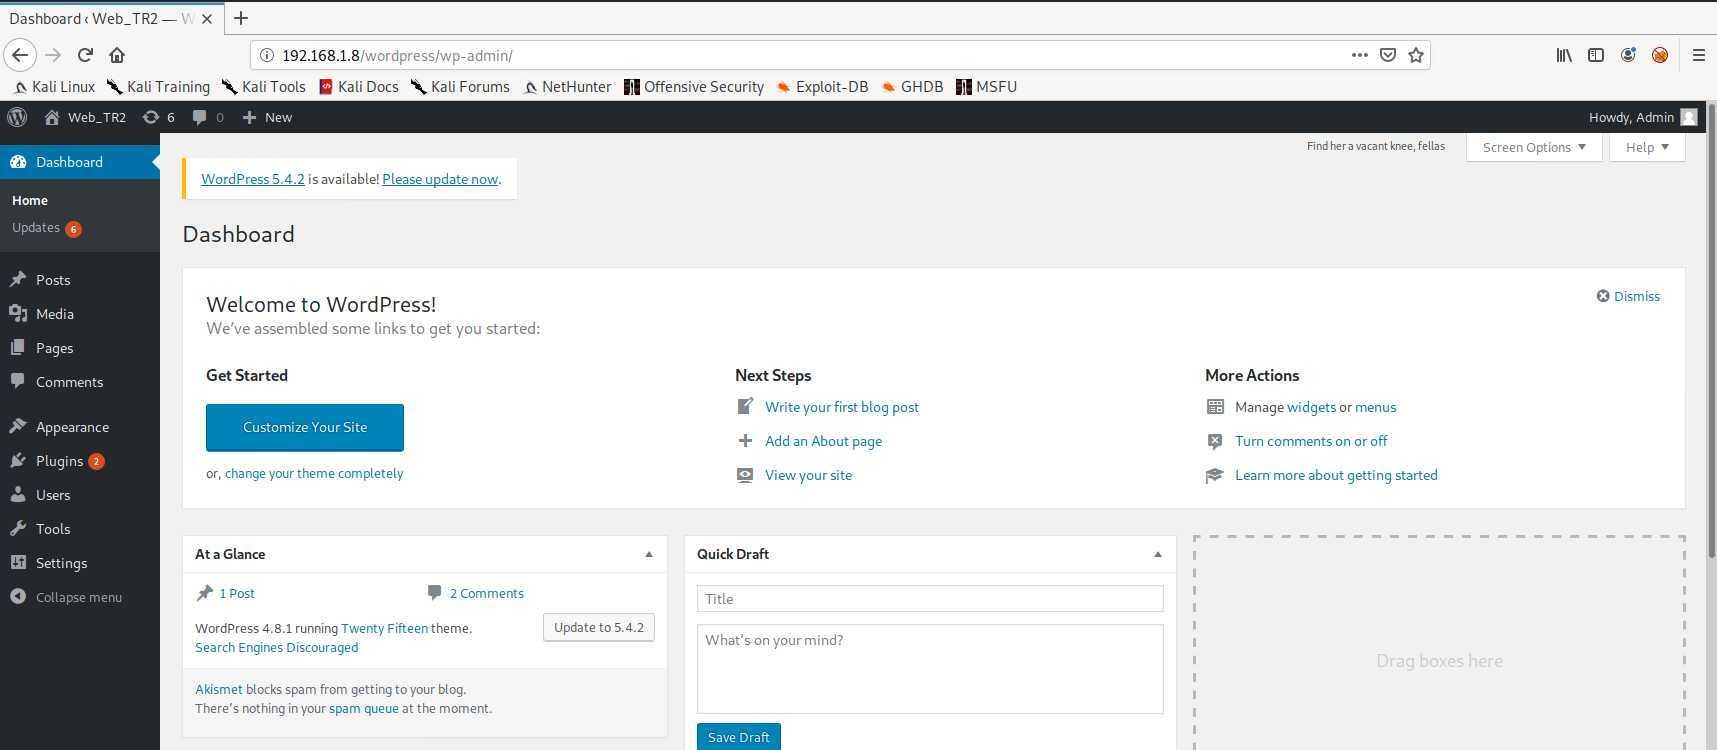Open the widgets link

(x=1311, y=407)
